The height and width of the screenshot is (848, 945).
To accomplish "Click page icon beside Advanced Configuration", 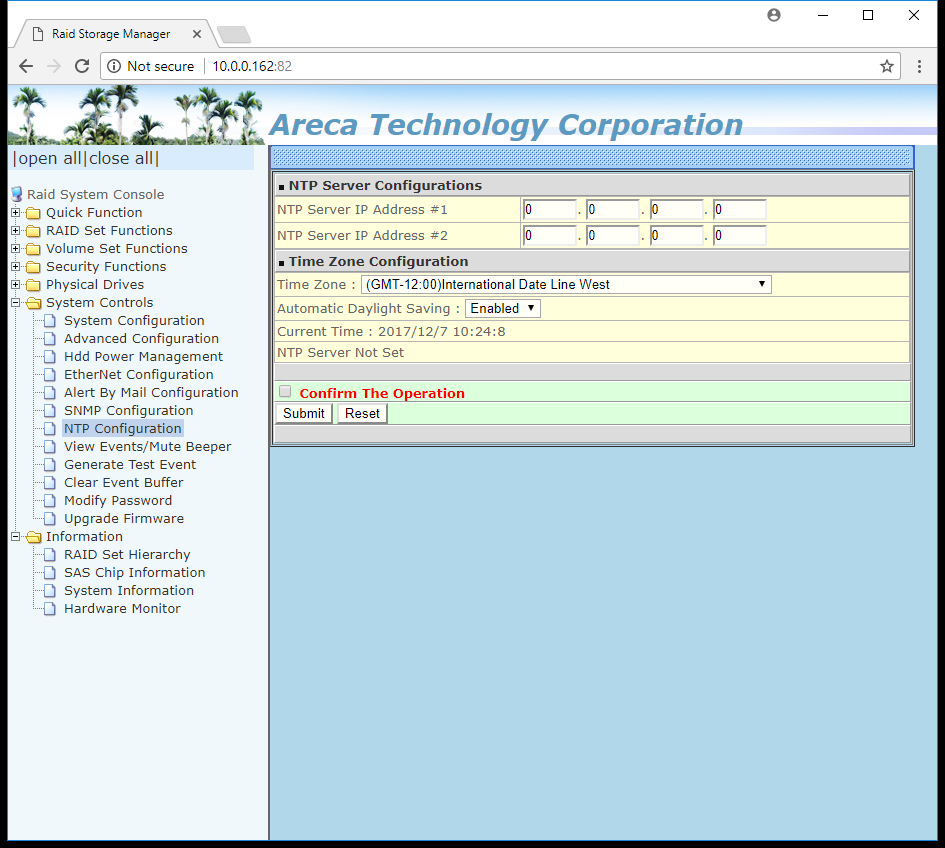I will [50, 339].
